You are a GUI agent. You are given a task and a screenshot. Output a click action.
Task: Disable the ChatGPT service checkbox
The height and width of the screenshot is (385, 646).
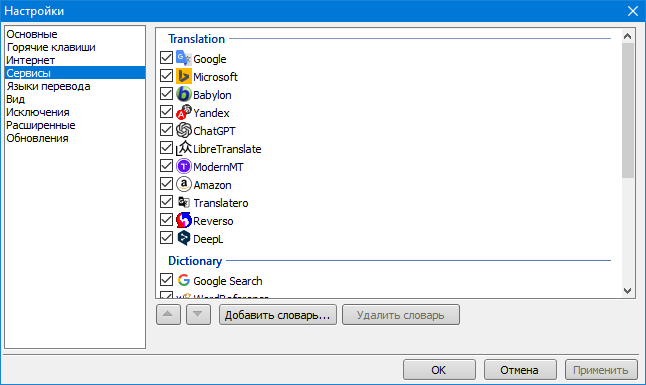pos(166,130)
